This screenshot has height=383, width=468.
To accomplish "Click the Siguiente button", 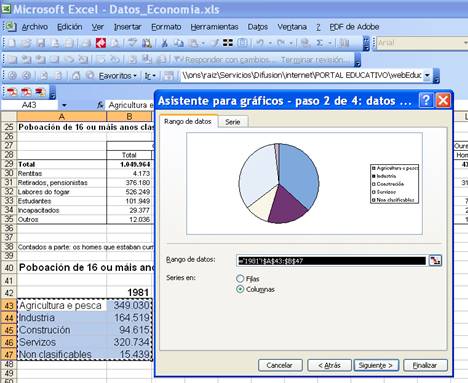I will click(375, 365).
